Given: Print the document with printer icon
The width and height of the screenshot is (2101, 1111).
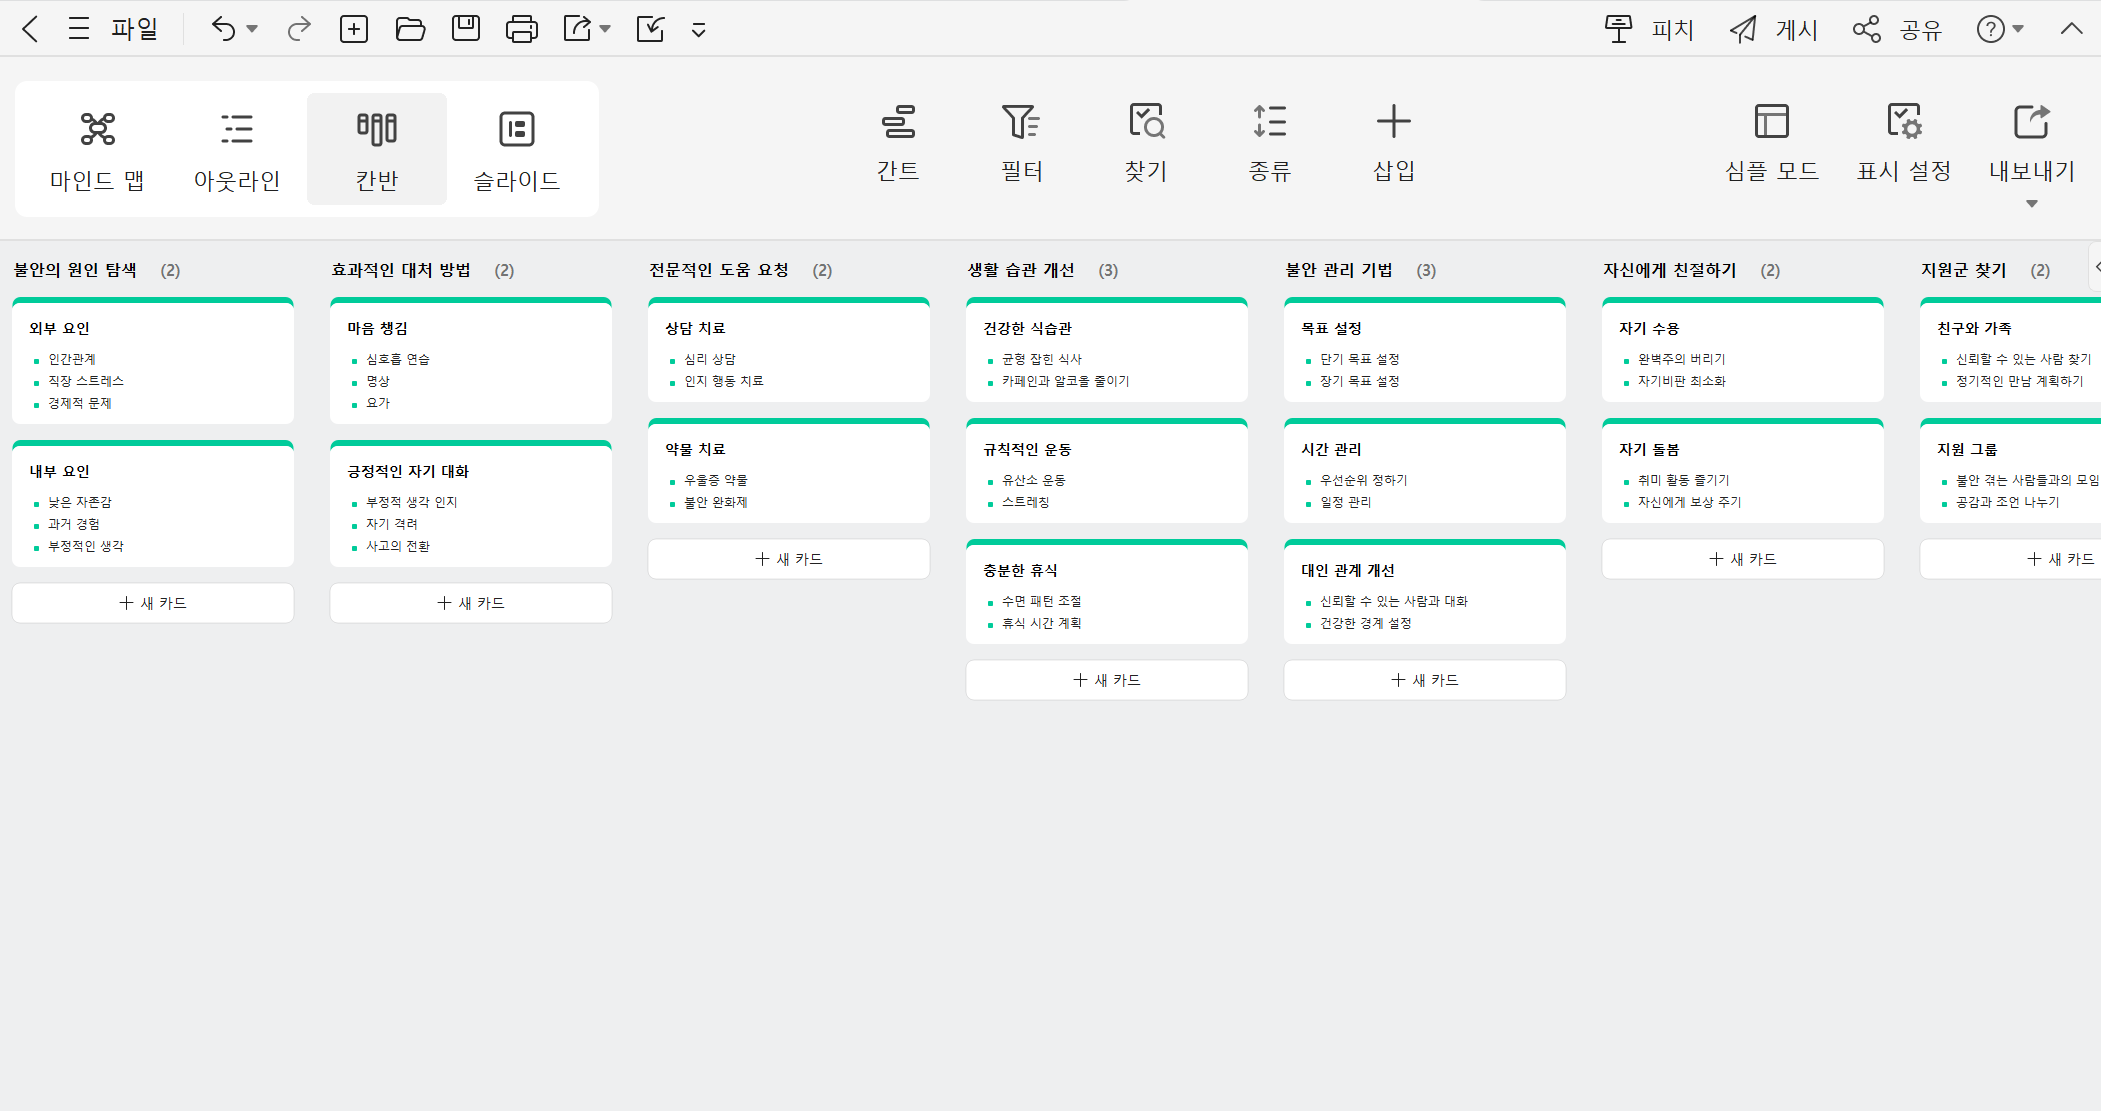Looking at the screenshot, I should (x=522, y=29).
